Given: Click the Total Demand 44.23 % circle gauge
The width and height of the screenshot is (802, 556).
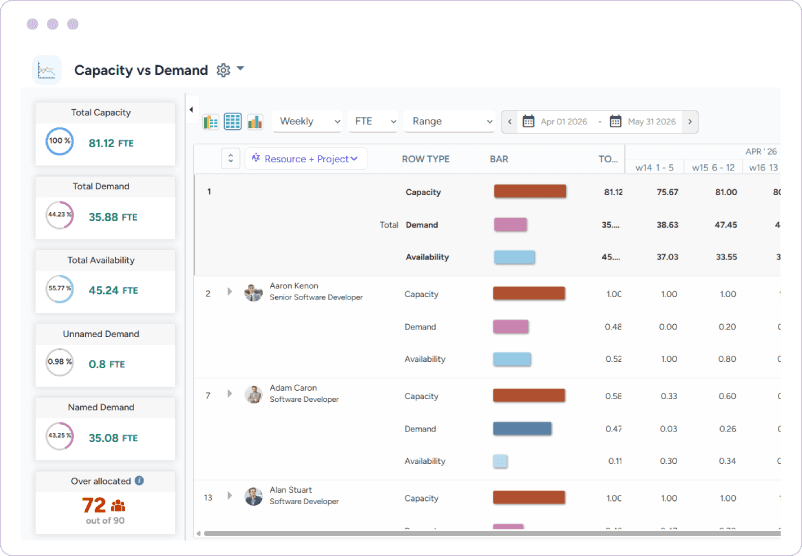Looking at the screenshot, I should (x=60, y=215).
